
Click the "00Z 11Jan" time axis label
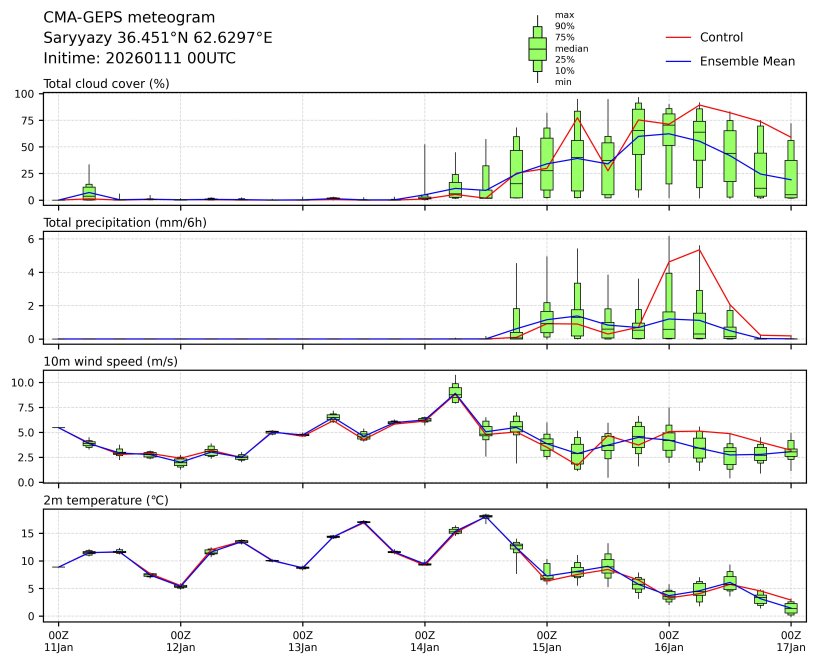click(58, 642)
